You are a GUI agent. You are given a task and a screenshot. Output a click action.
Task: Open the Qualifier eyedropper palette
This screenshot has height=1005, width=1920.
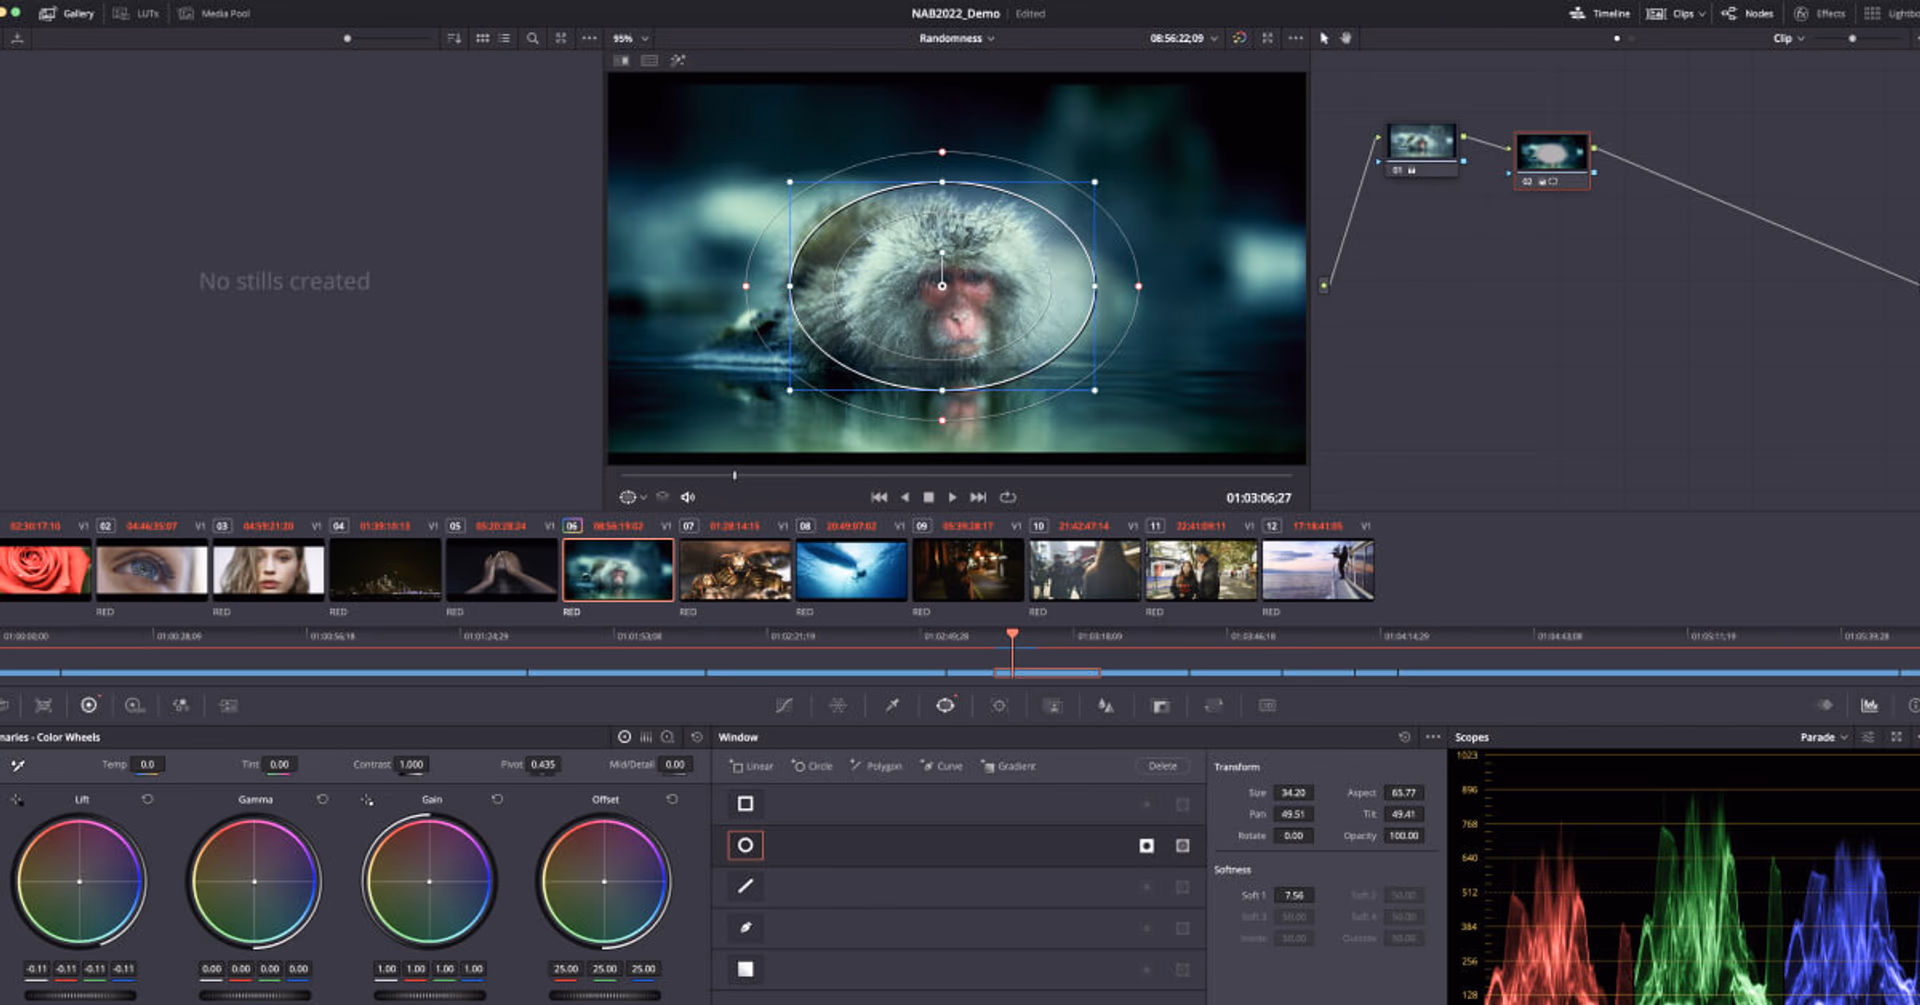[892, 706]
